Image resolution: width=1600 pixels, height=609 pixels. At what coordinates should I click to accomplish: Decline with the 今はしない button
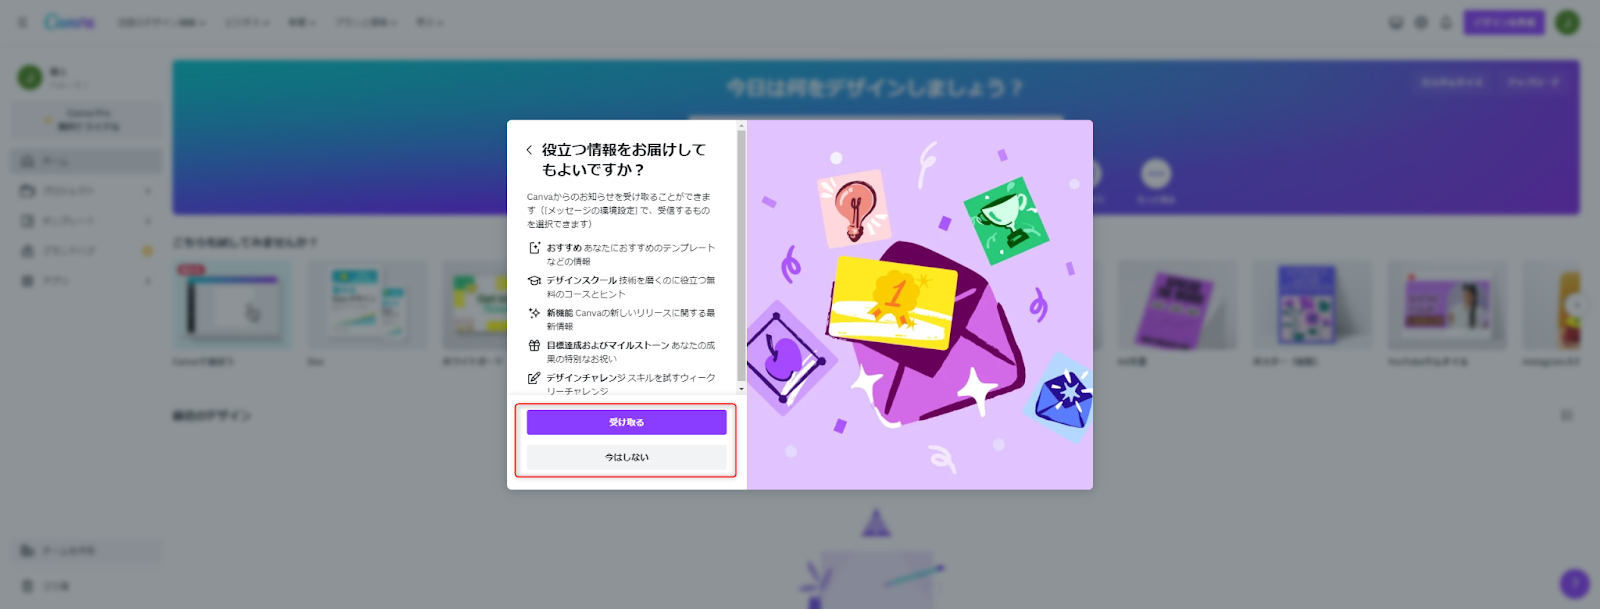tap(627, 457)
